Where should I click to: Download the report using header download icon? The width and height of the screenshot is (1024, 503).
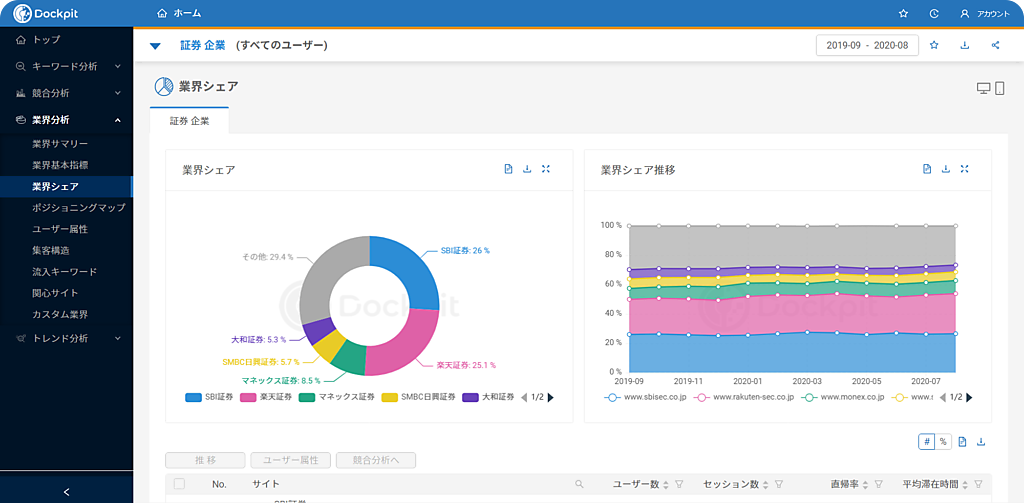pyautogui.click(x=964, y=45)
